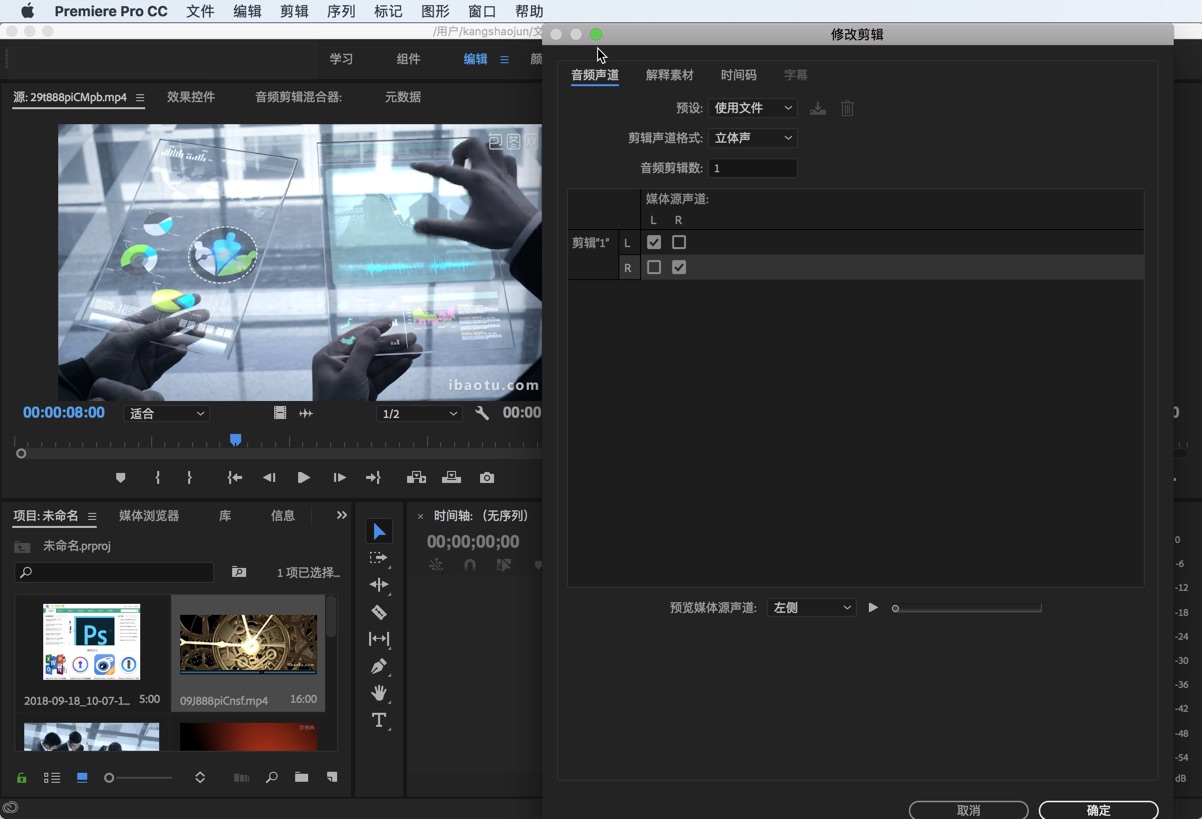Check the R media source channel for L clip row
The height and width of the screenshot is (819, 1202).
[679, 242]
